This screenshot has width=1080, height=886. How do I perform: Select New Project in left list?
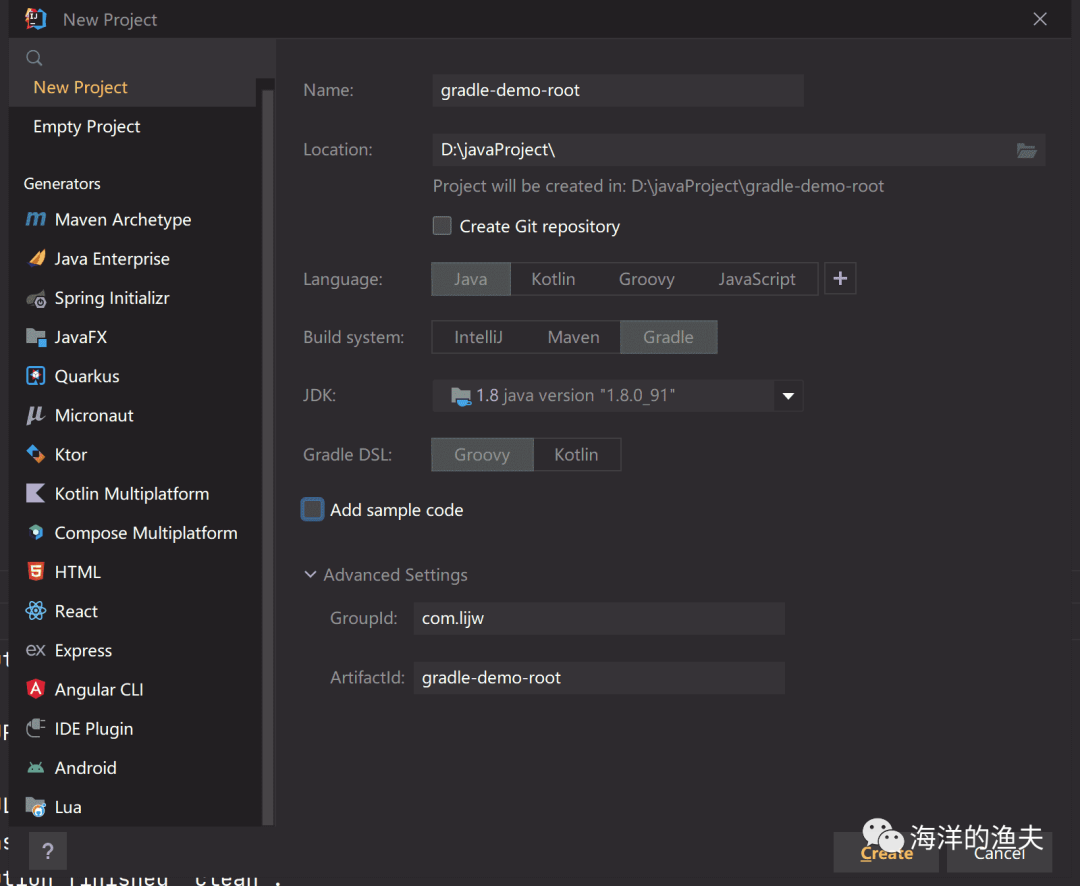(132, 87)
